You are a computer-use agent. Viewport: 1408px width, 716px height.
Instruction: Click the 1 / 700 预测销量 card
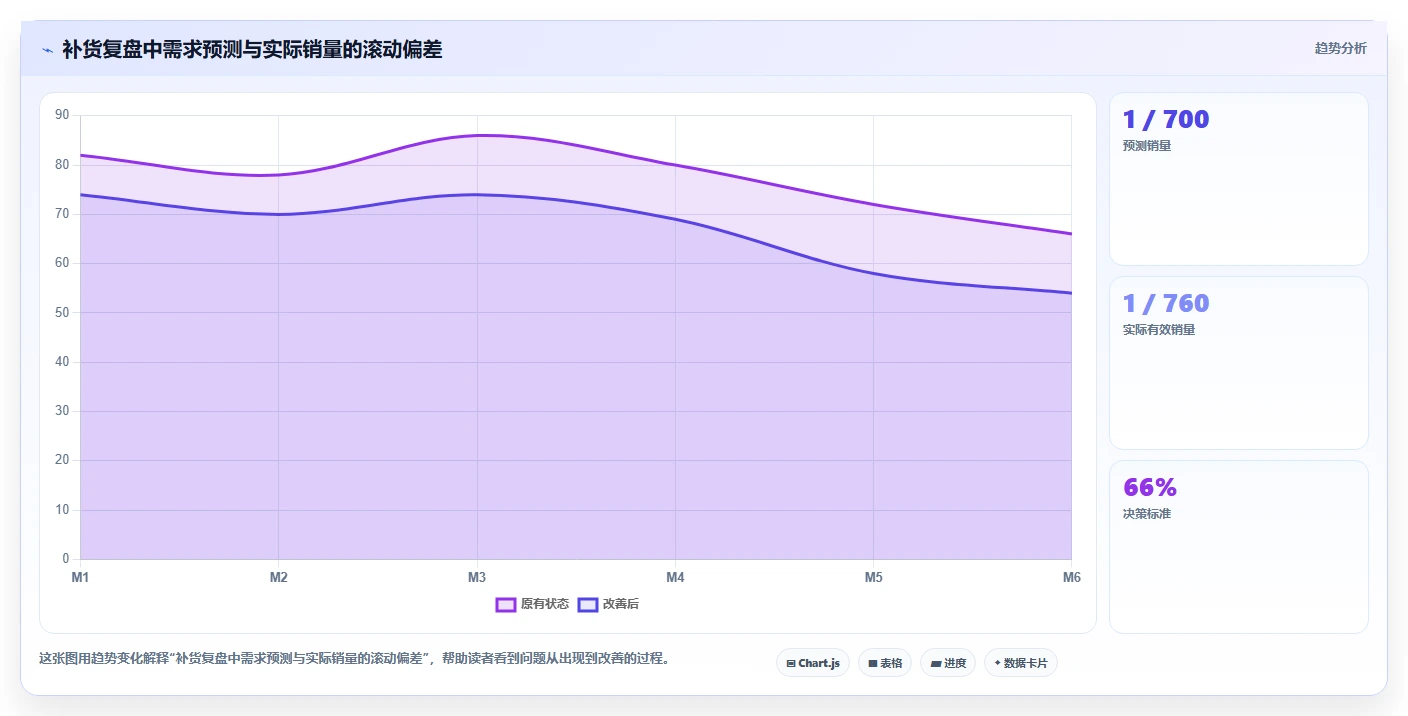[x=1239, y=179]
